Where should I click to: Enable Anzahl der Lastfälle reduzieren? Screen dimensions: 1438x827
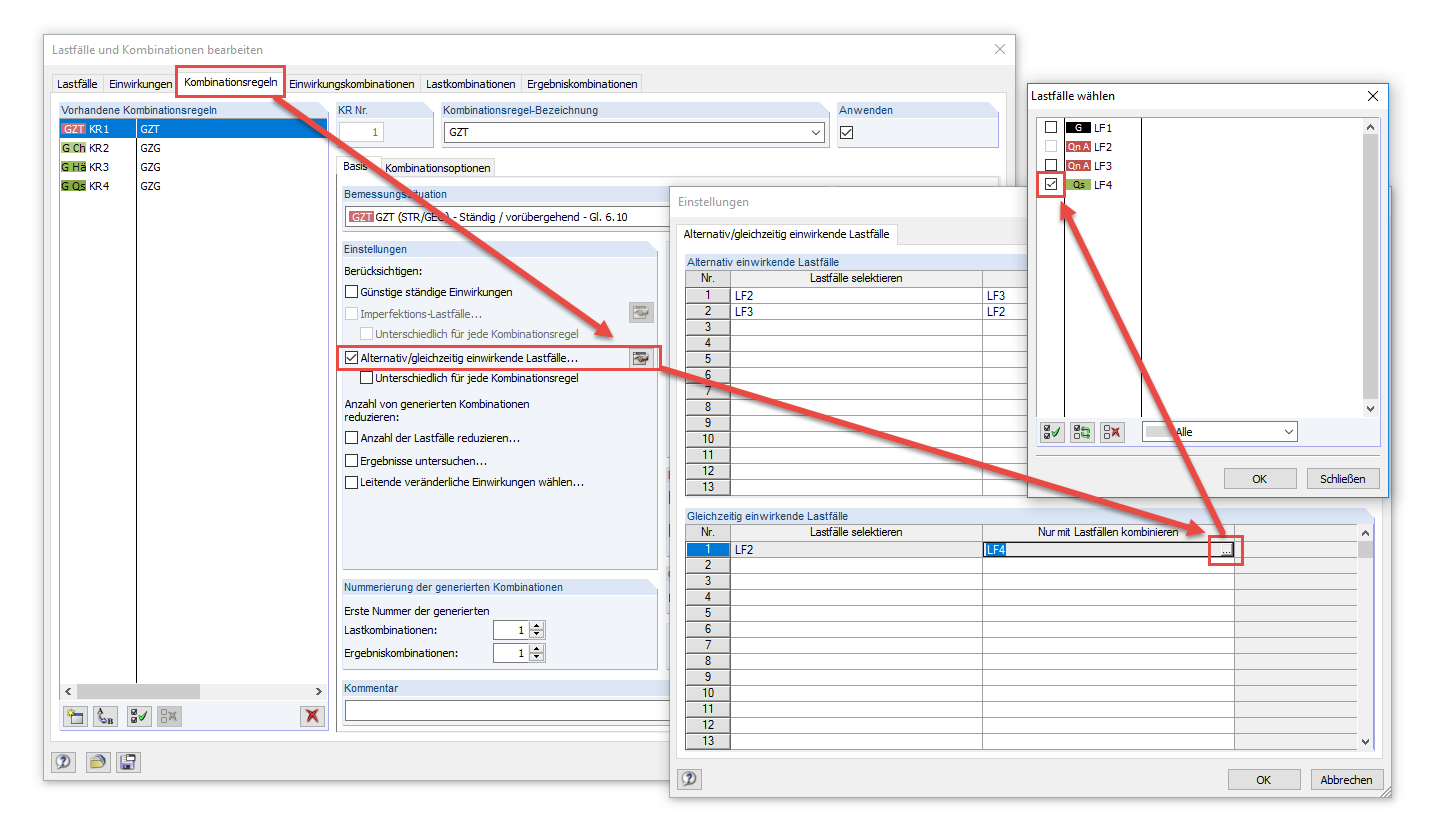click(351, 438)
